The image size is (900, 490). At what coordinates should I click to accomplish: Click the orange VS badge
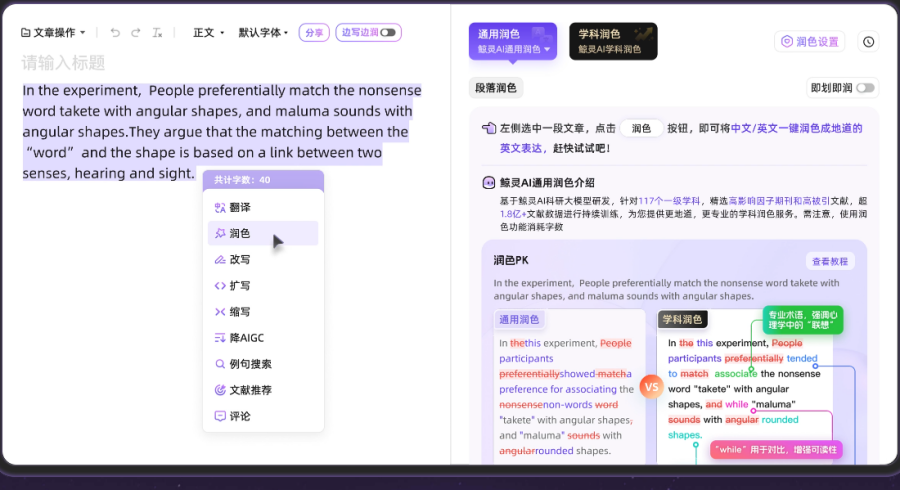coord(651,387)
